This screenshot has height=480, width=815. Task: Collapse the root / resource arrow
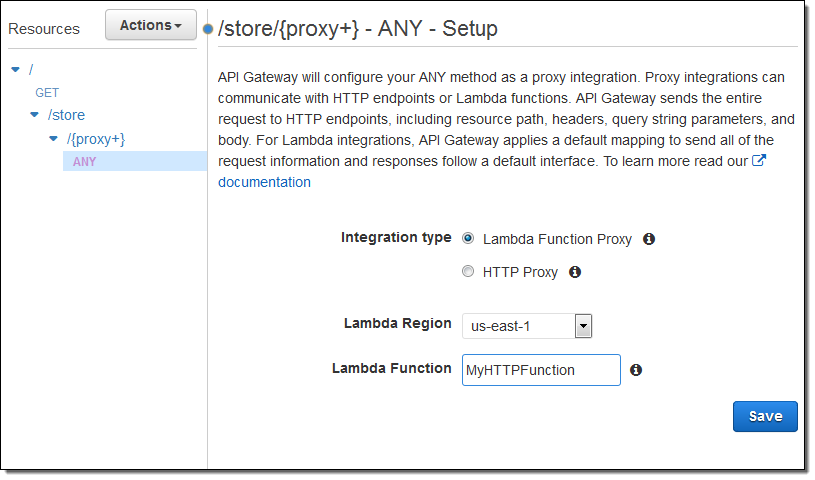pyautogui.click(x=15, y=69)
